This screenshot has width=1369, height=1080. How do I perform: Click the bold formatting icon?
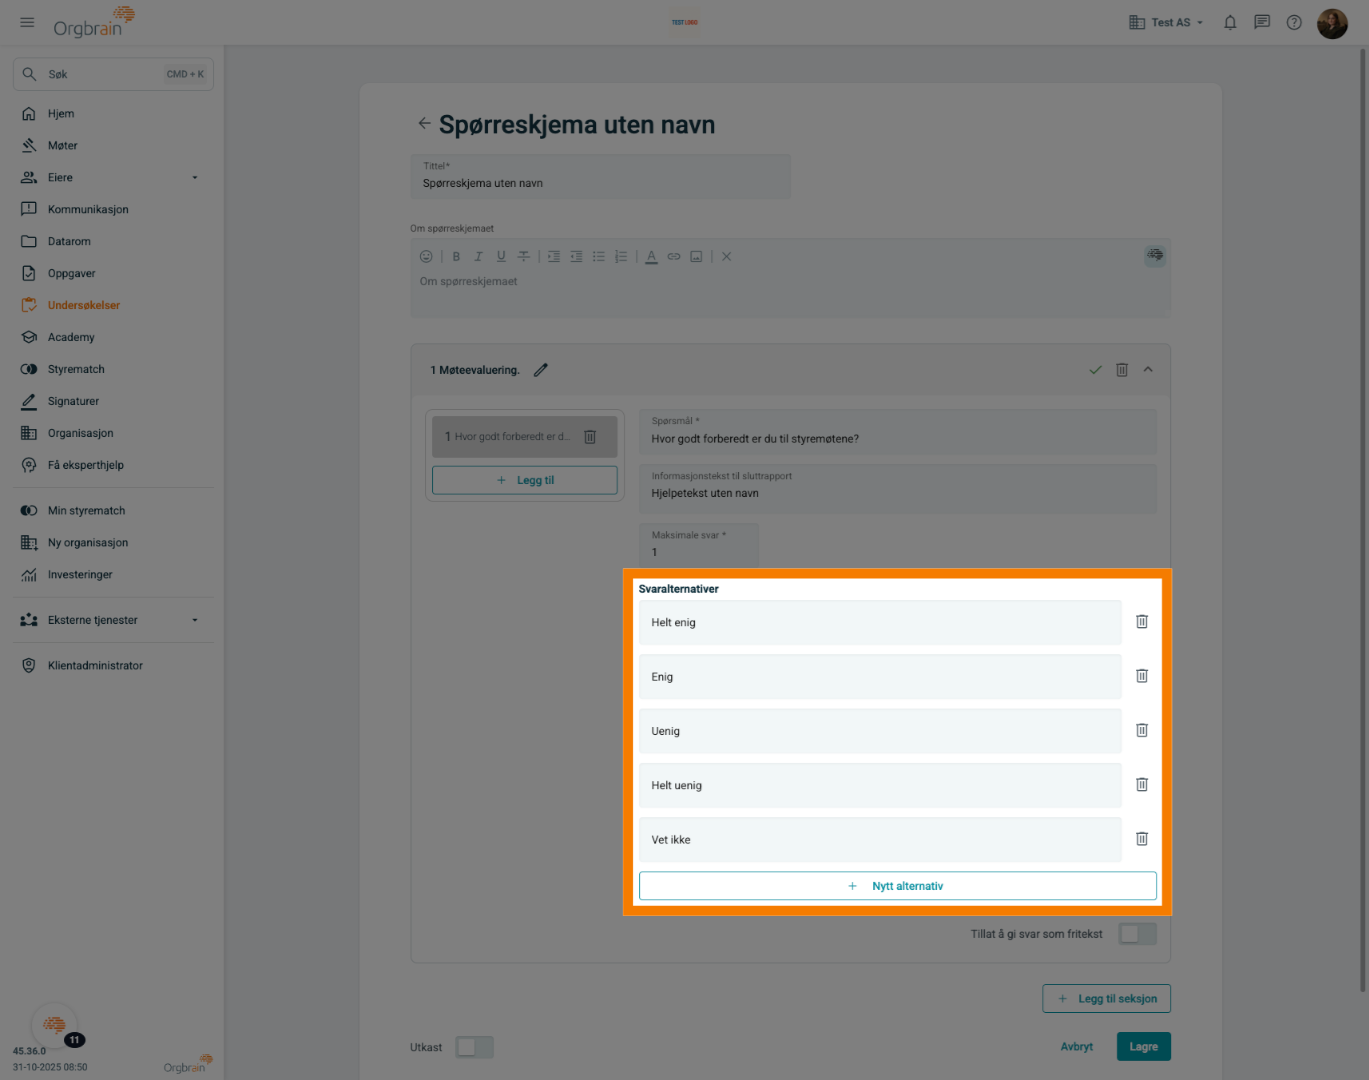tap(456, 257)
